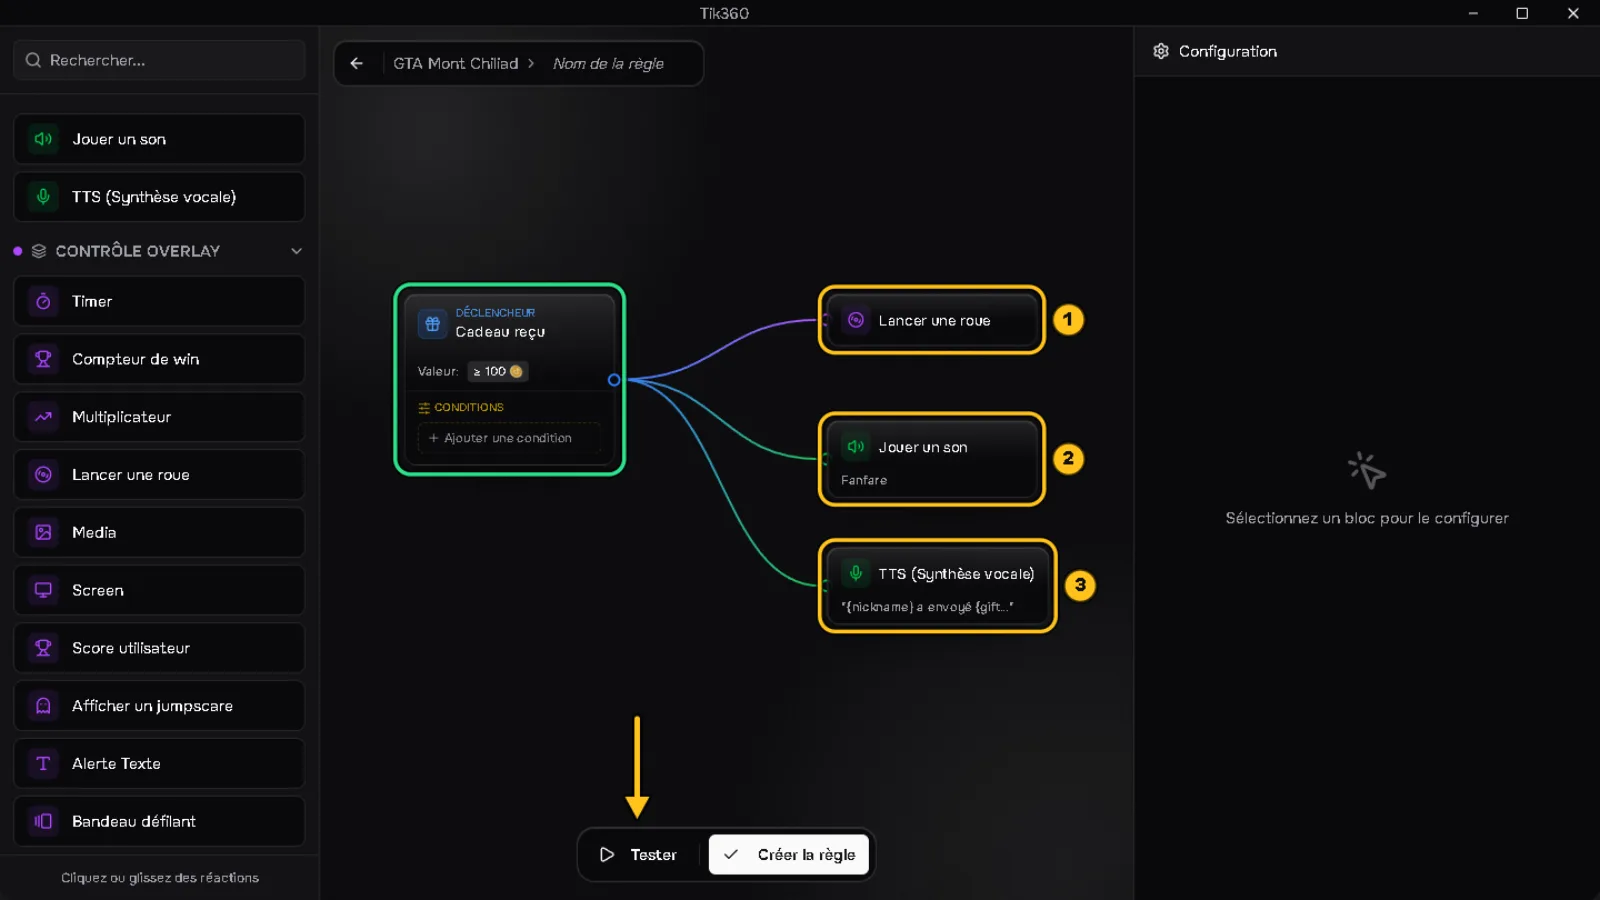The image size is (1600, 900).
Task: Click the wheel icon in the canvas Lancer une roue node
Action: pos(856,320)
